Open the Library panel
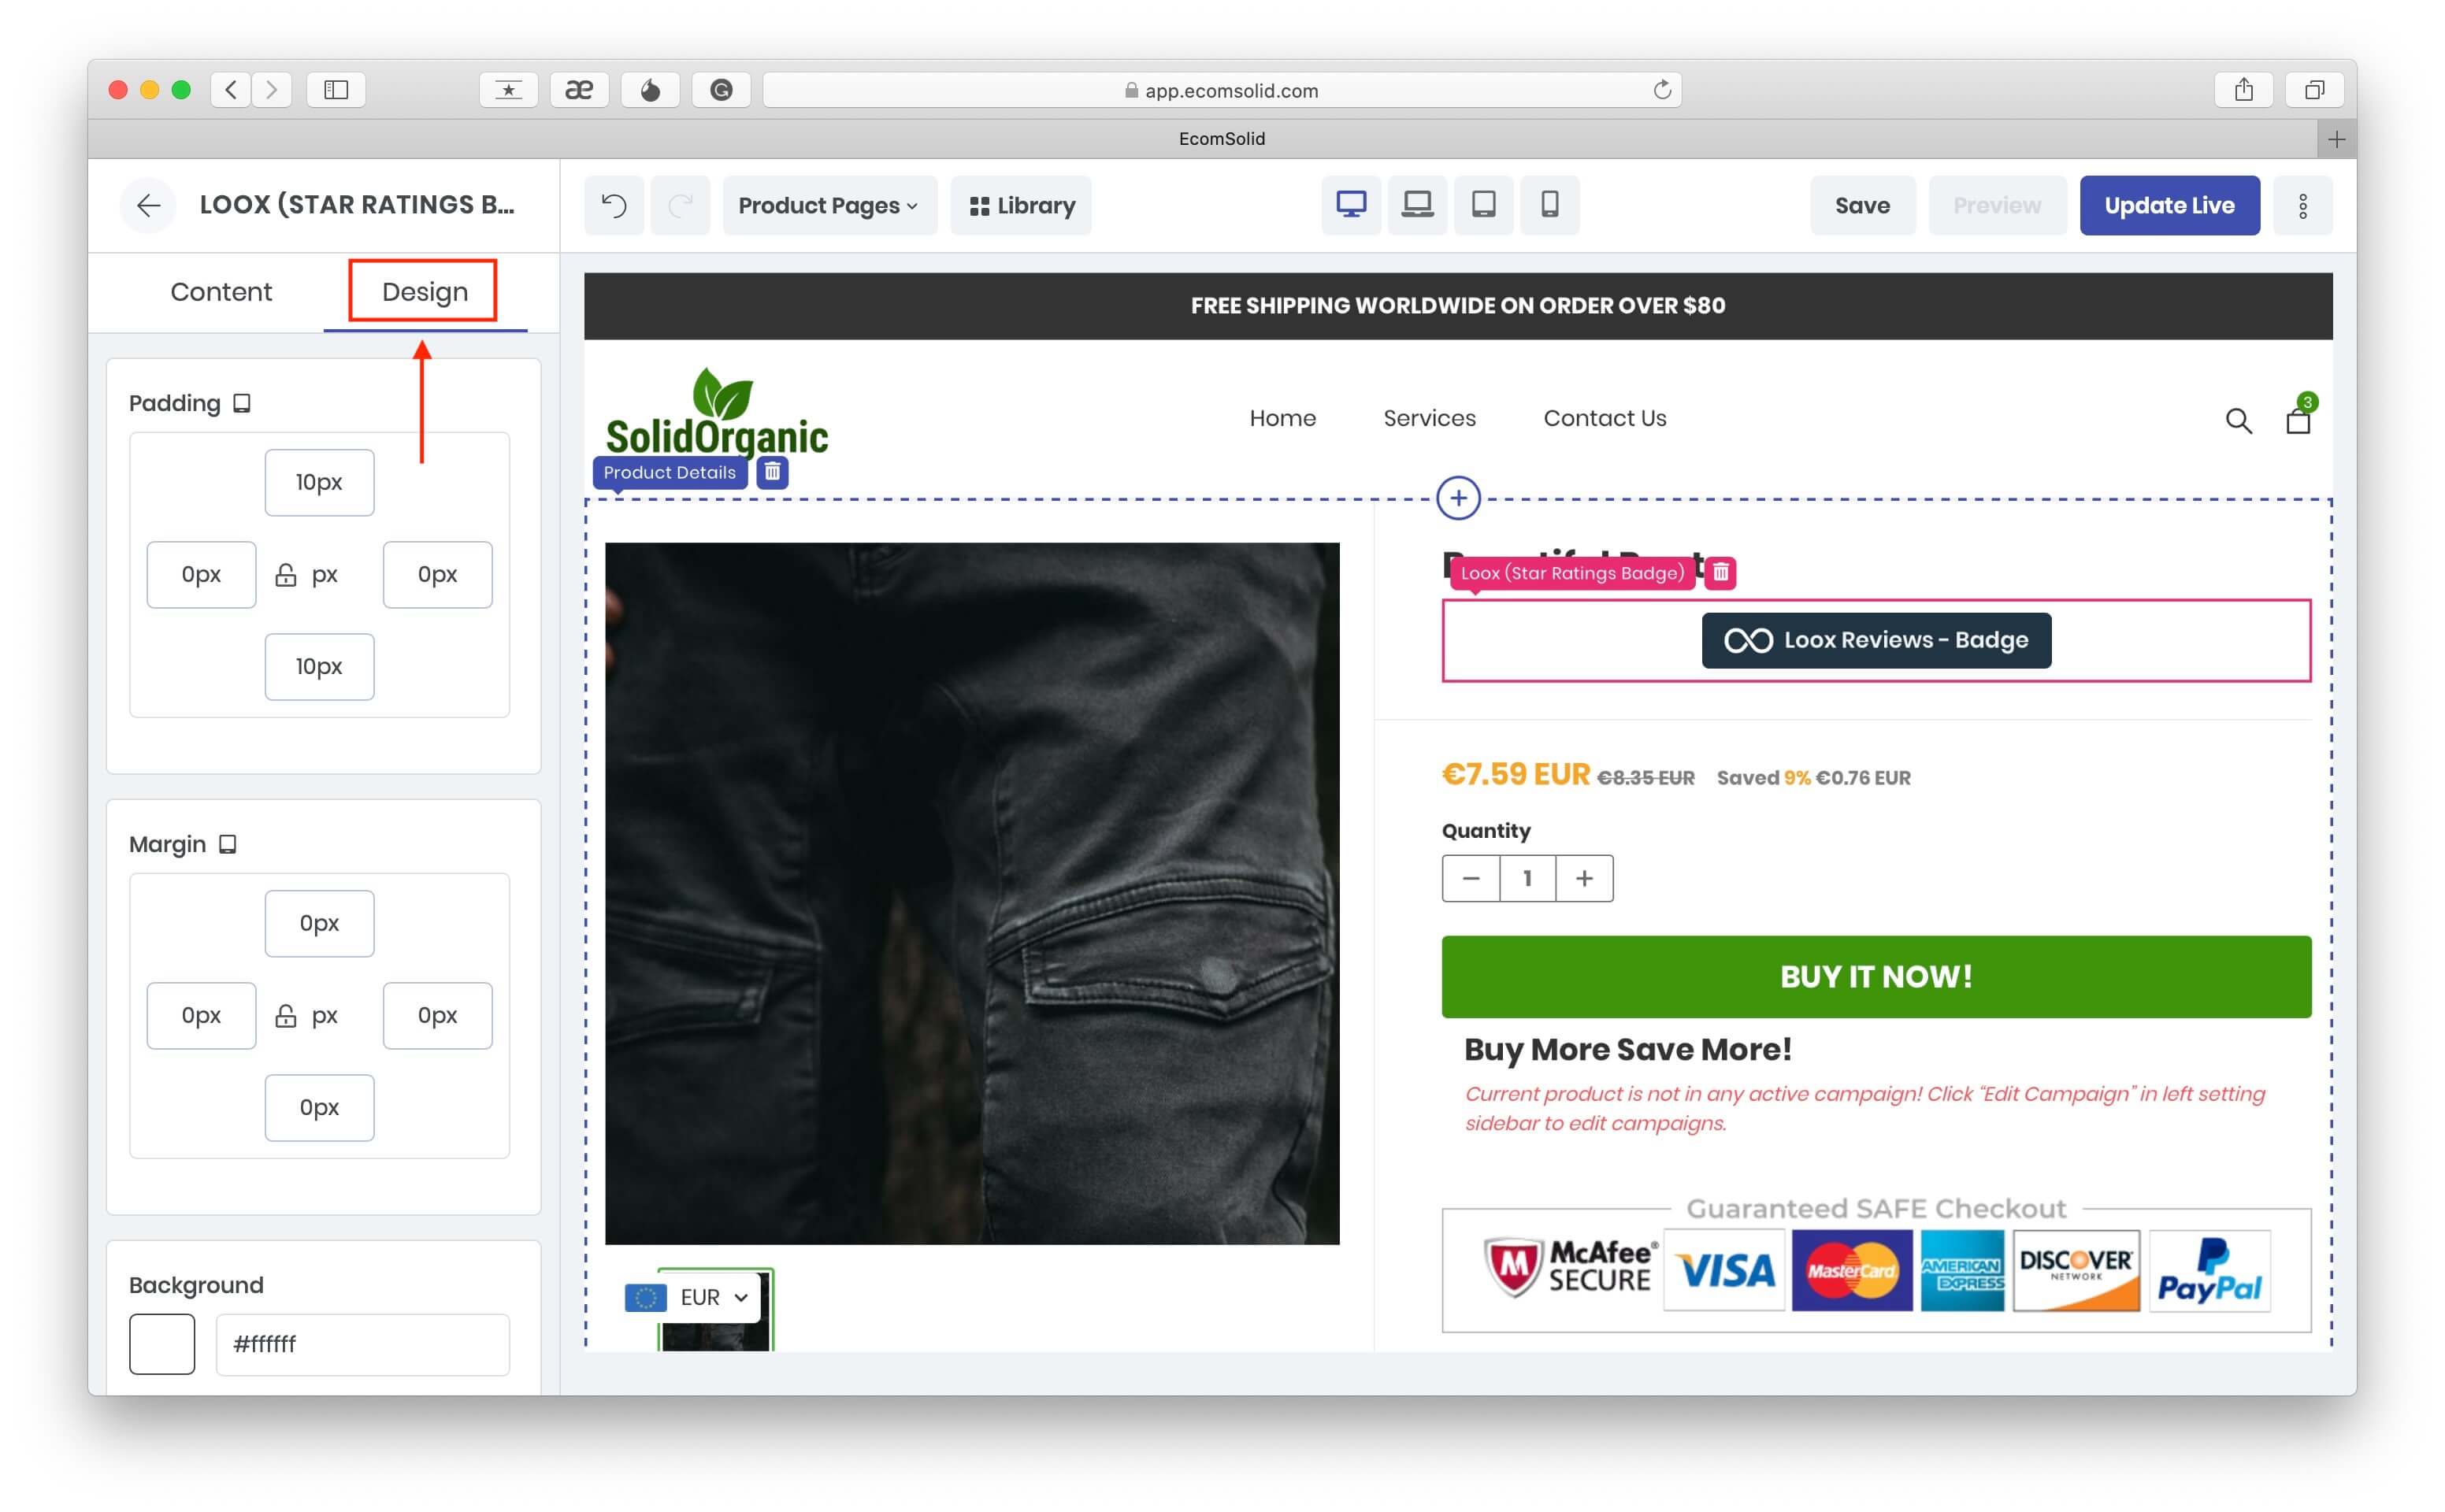Viewport: 2445px width, 1512px height. (1021, 205)
